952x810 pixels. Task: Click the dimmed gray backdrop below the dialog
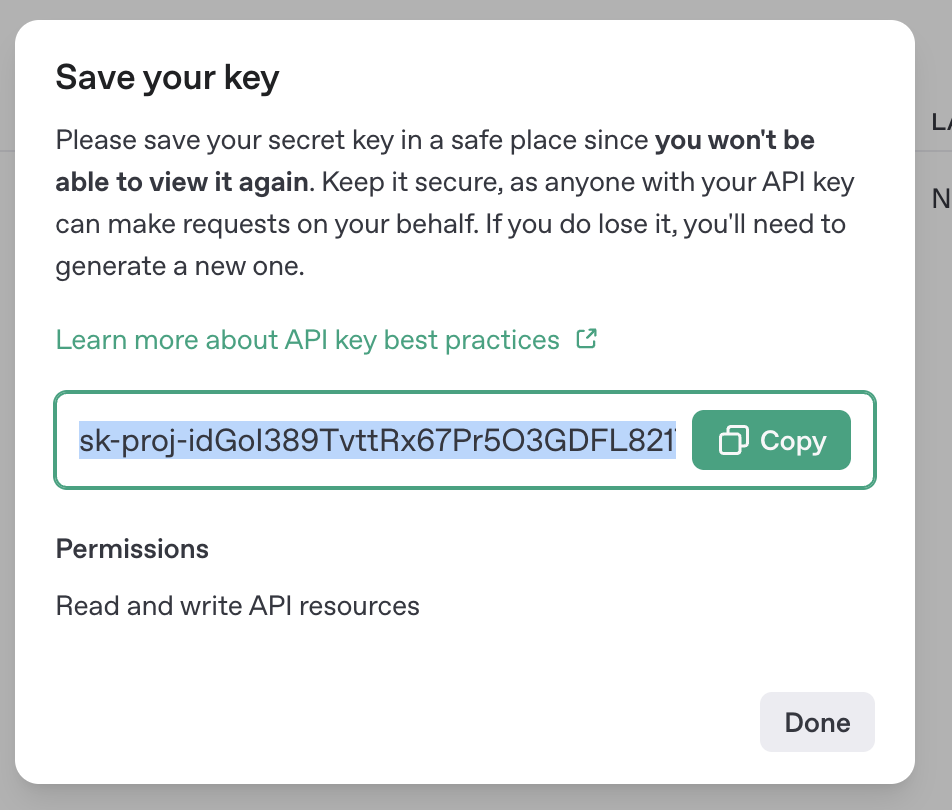(x=476, y=798)
